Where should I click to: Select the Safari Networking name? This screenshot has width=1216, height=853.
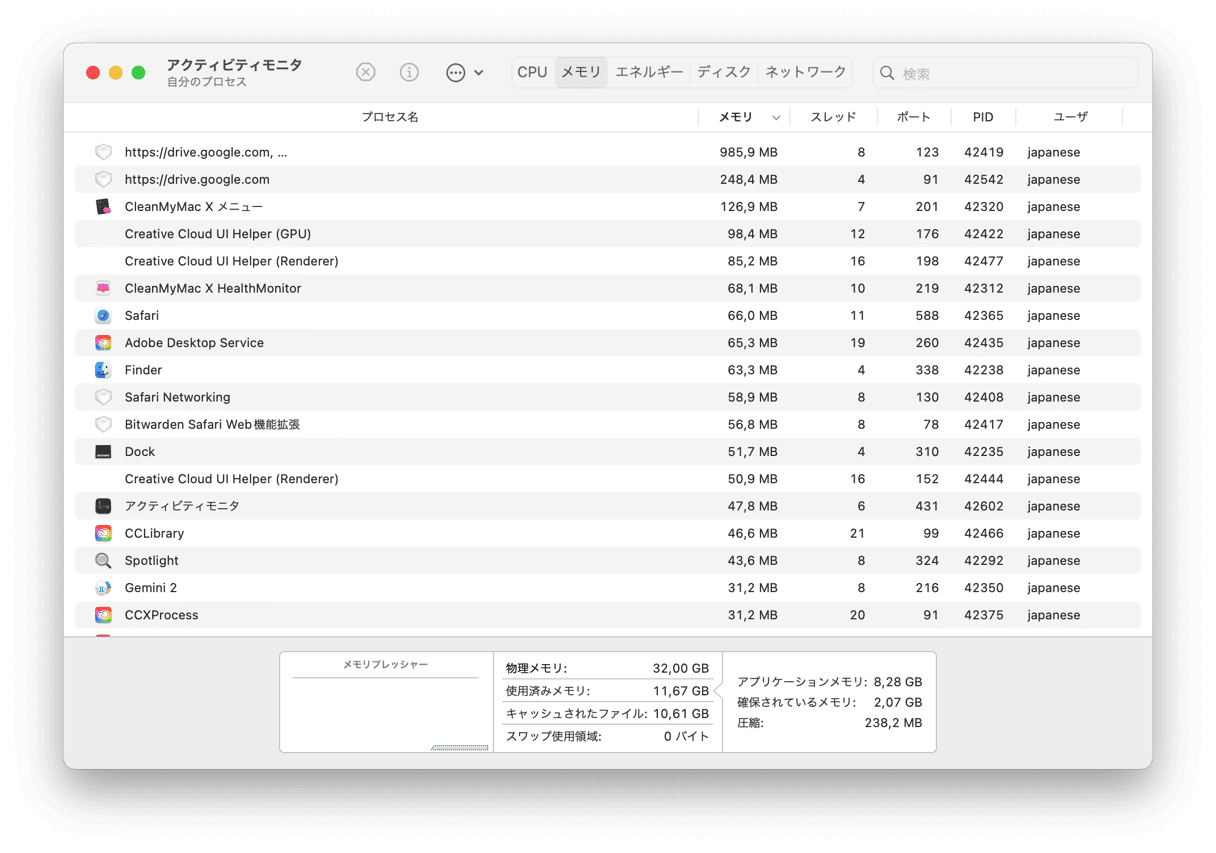tap(177, 397)
